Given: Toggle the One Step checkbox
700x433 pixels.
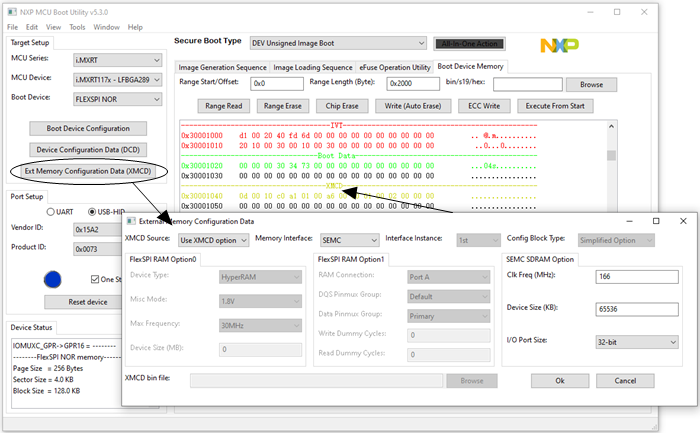Looking at the screenshot, I should pyautogui.click(x=95, y=279).
